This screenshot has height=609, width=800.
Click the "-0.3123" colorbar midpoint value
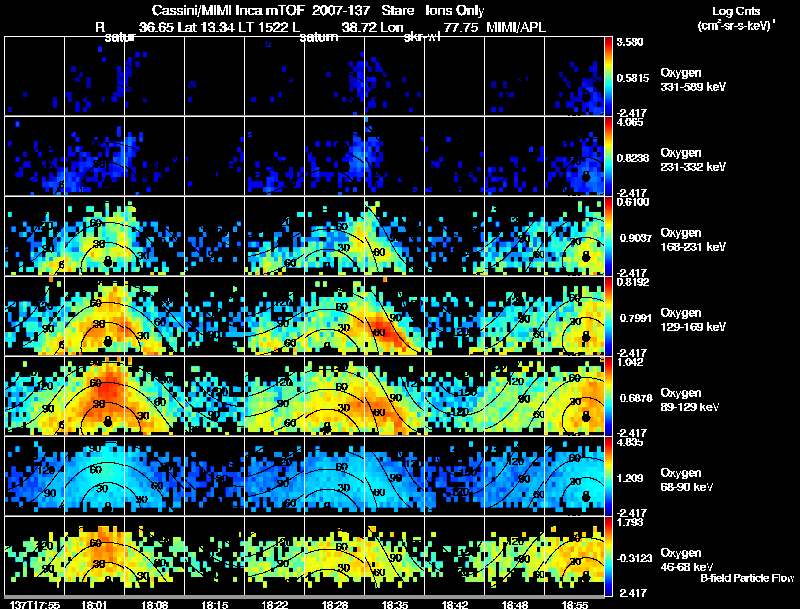point(634,559)
